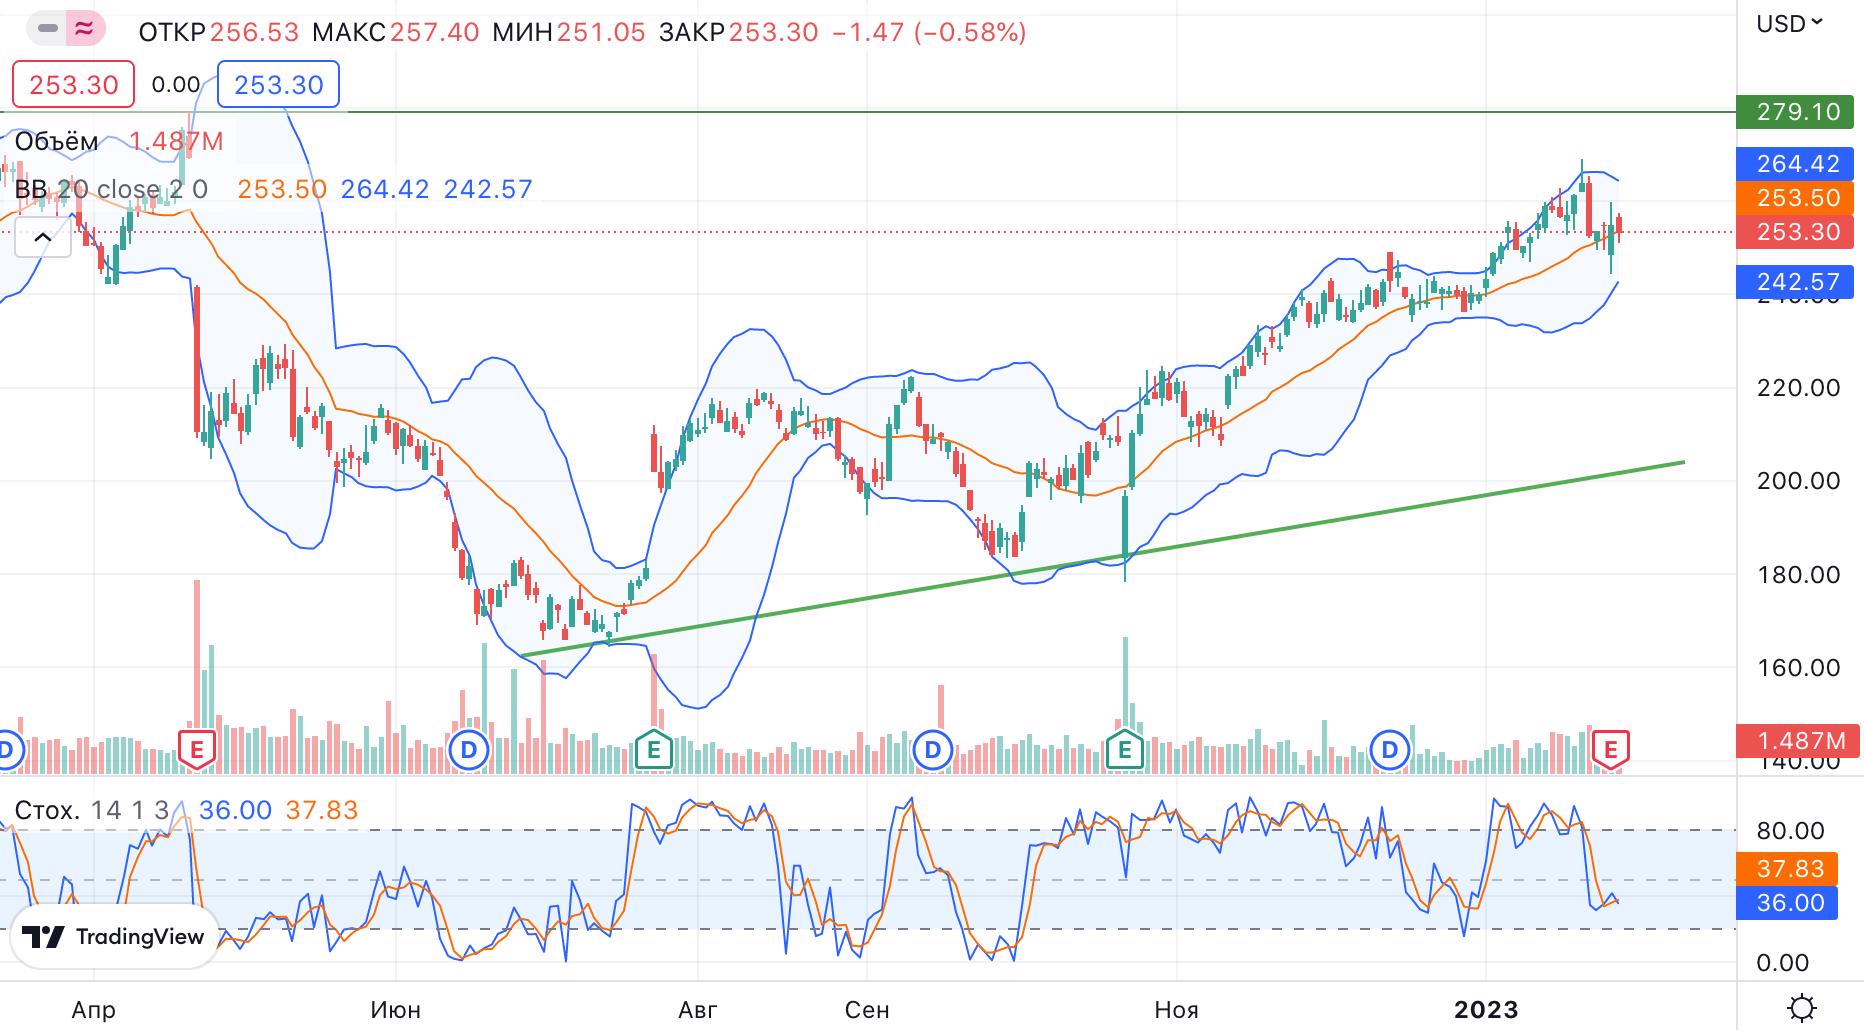This screenshot has width=1864, height=1030.
Task: Open the Стох. stochastic indicator legend
Action: click(x=48, y=810)
